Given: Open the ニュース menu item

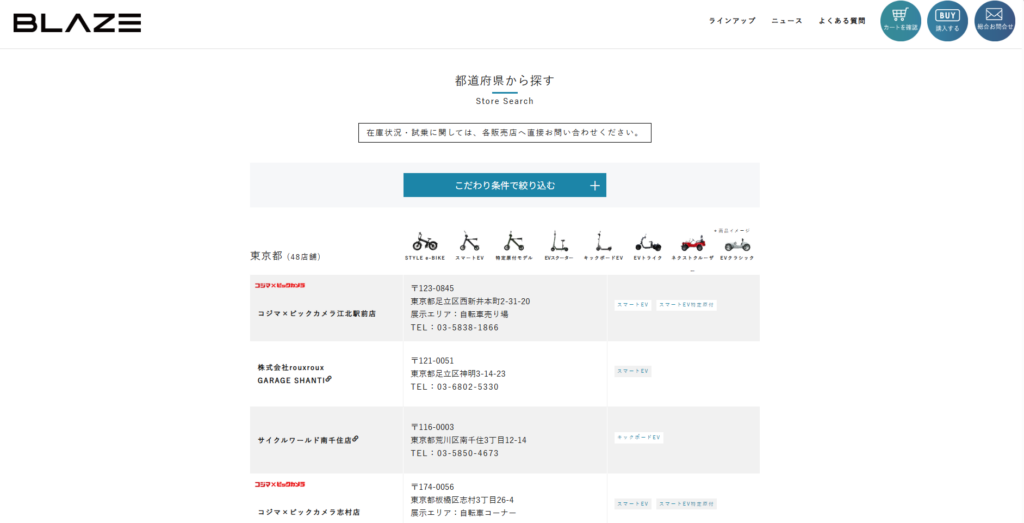Looking at the screenshot, I should [x=787, y=21].
